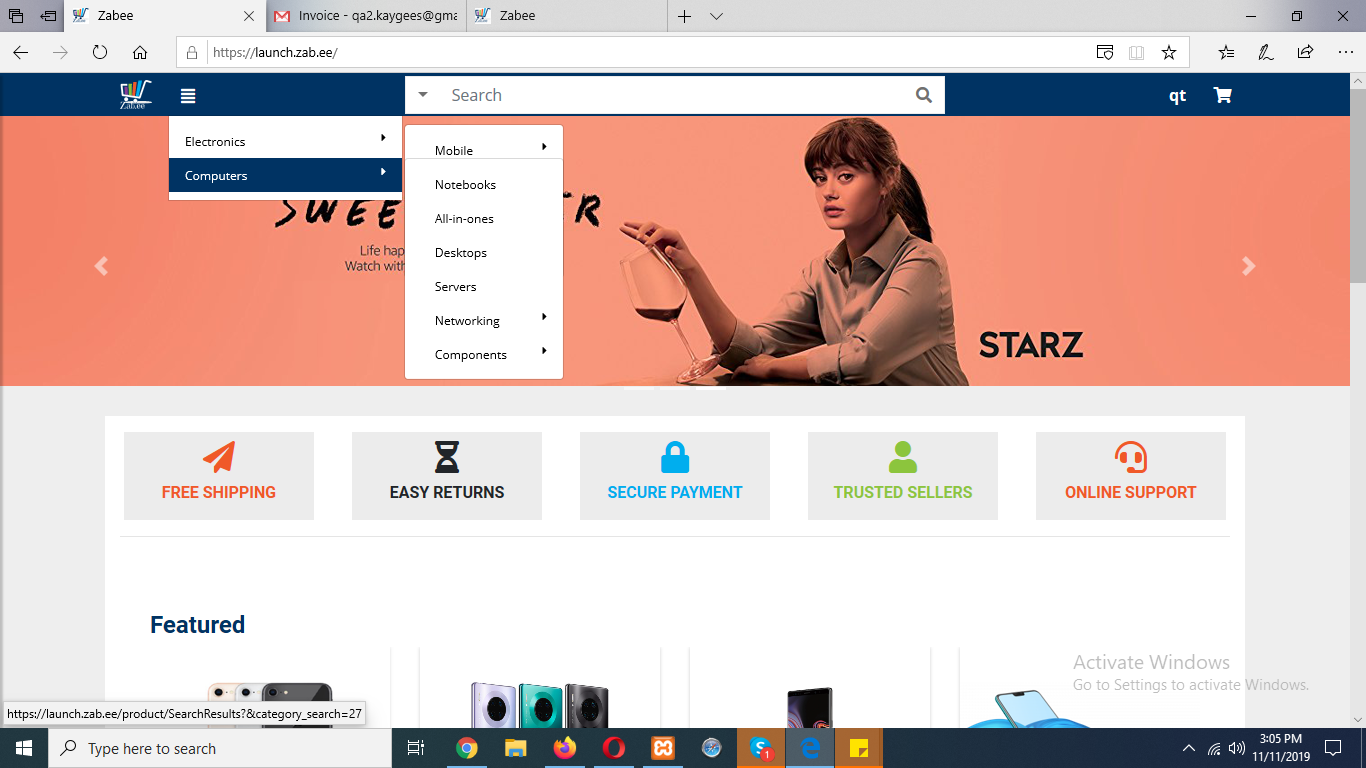Viewport: 1366px width, 768px height.
Task: Choose Mobile from submenu
Action: pos(454,151)
